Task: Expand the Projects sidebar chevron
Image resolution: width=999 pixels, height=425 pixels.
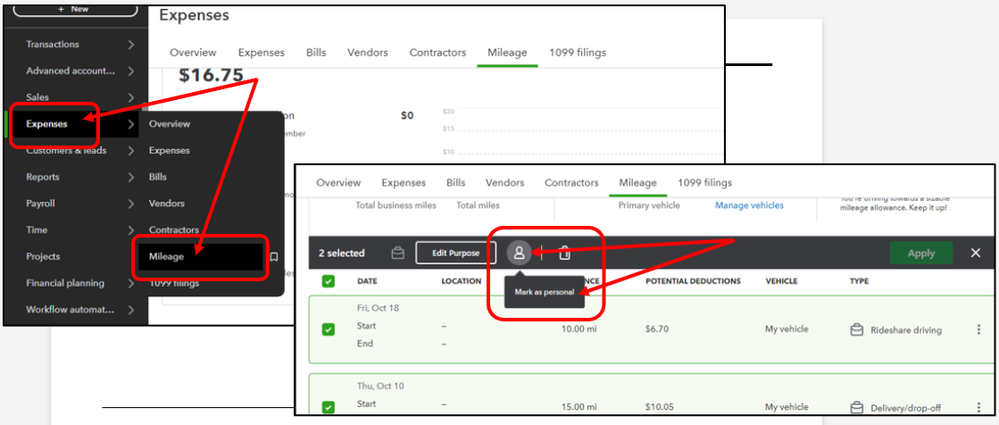Action: point(131,257)
